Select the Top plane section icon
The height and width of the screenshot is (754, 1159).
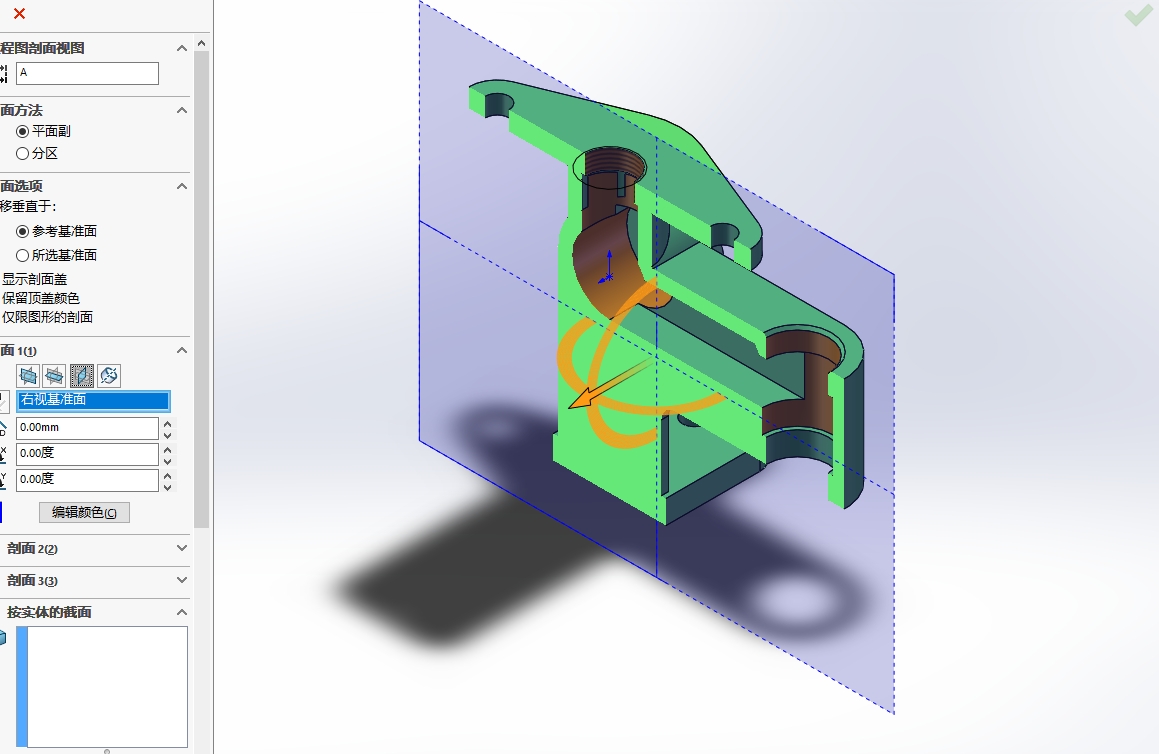pyautogui.click(x=55, y=376)
